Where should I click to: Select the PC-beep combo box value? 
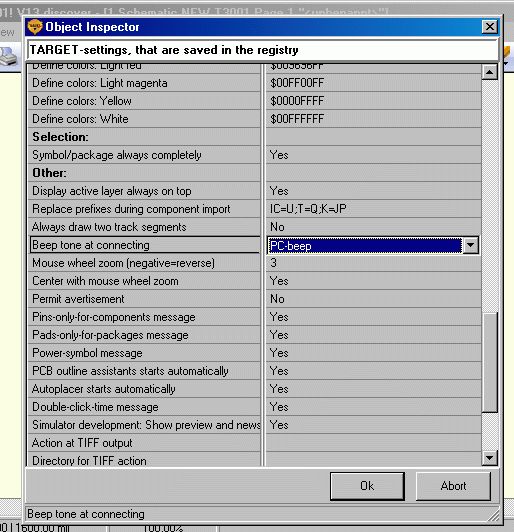(365, 246)
